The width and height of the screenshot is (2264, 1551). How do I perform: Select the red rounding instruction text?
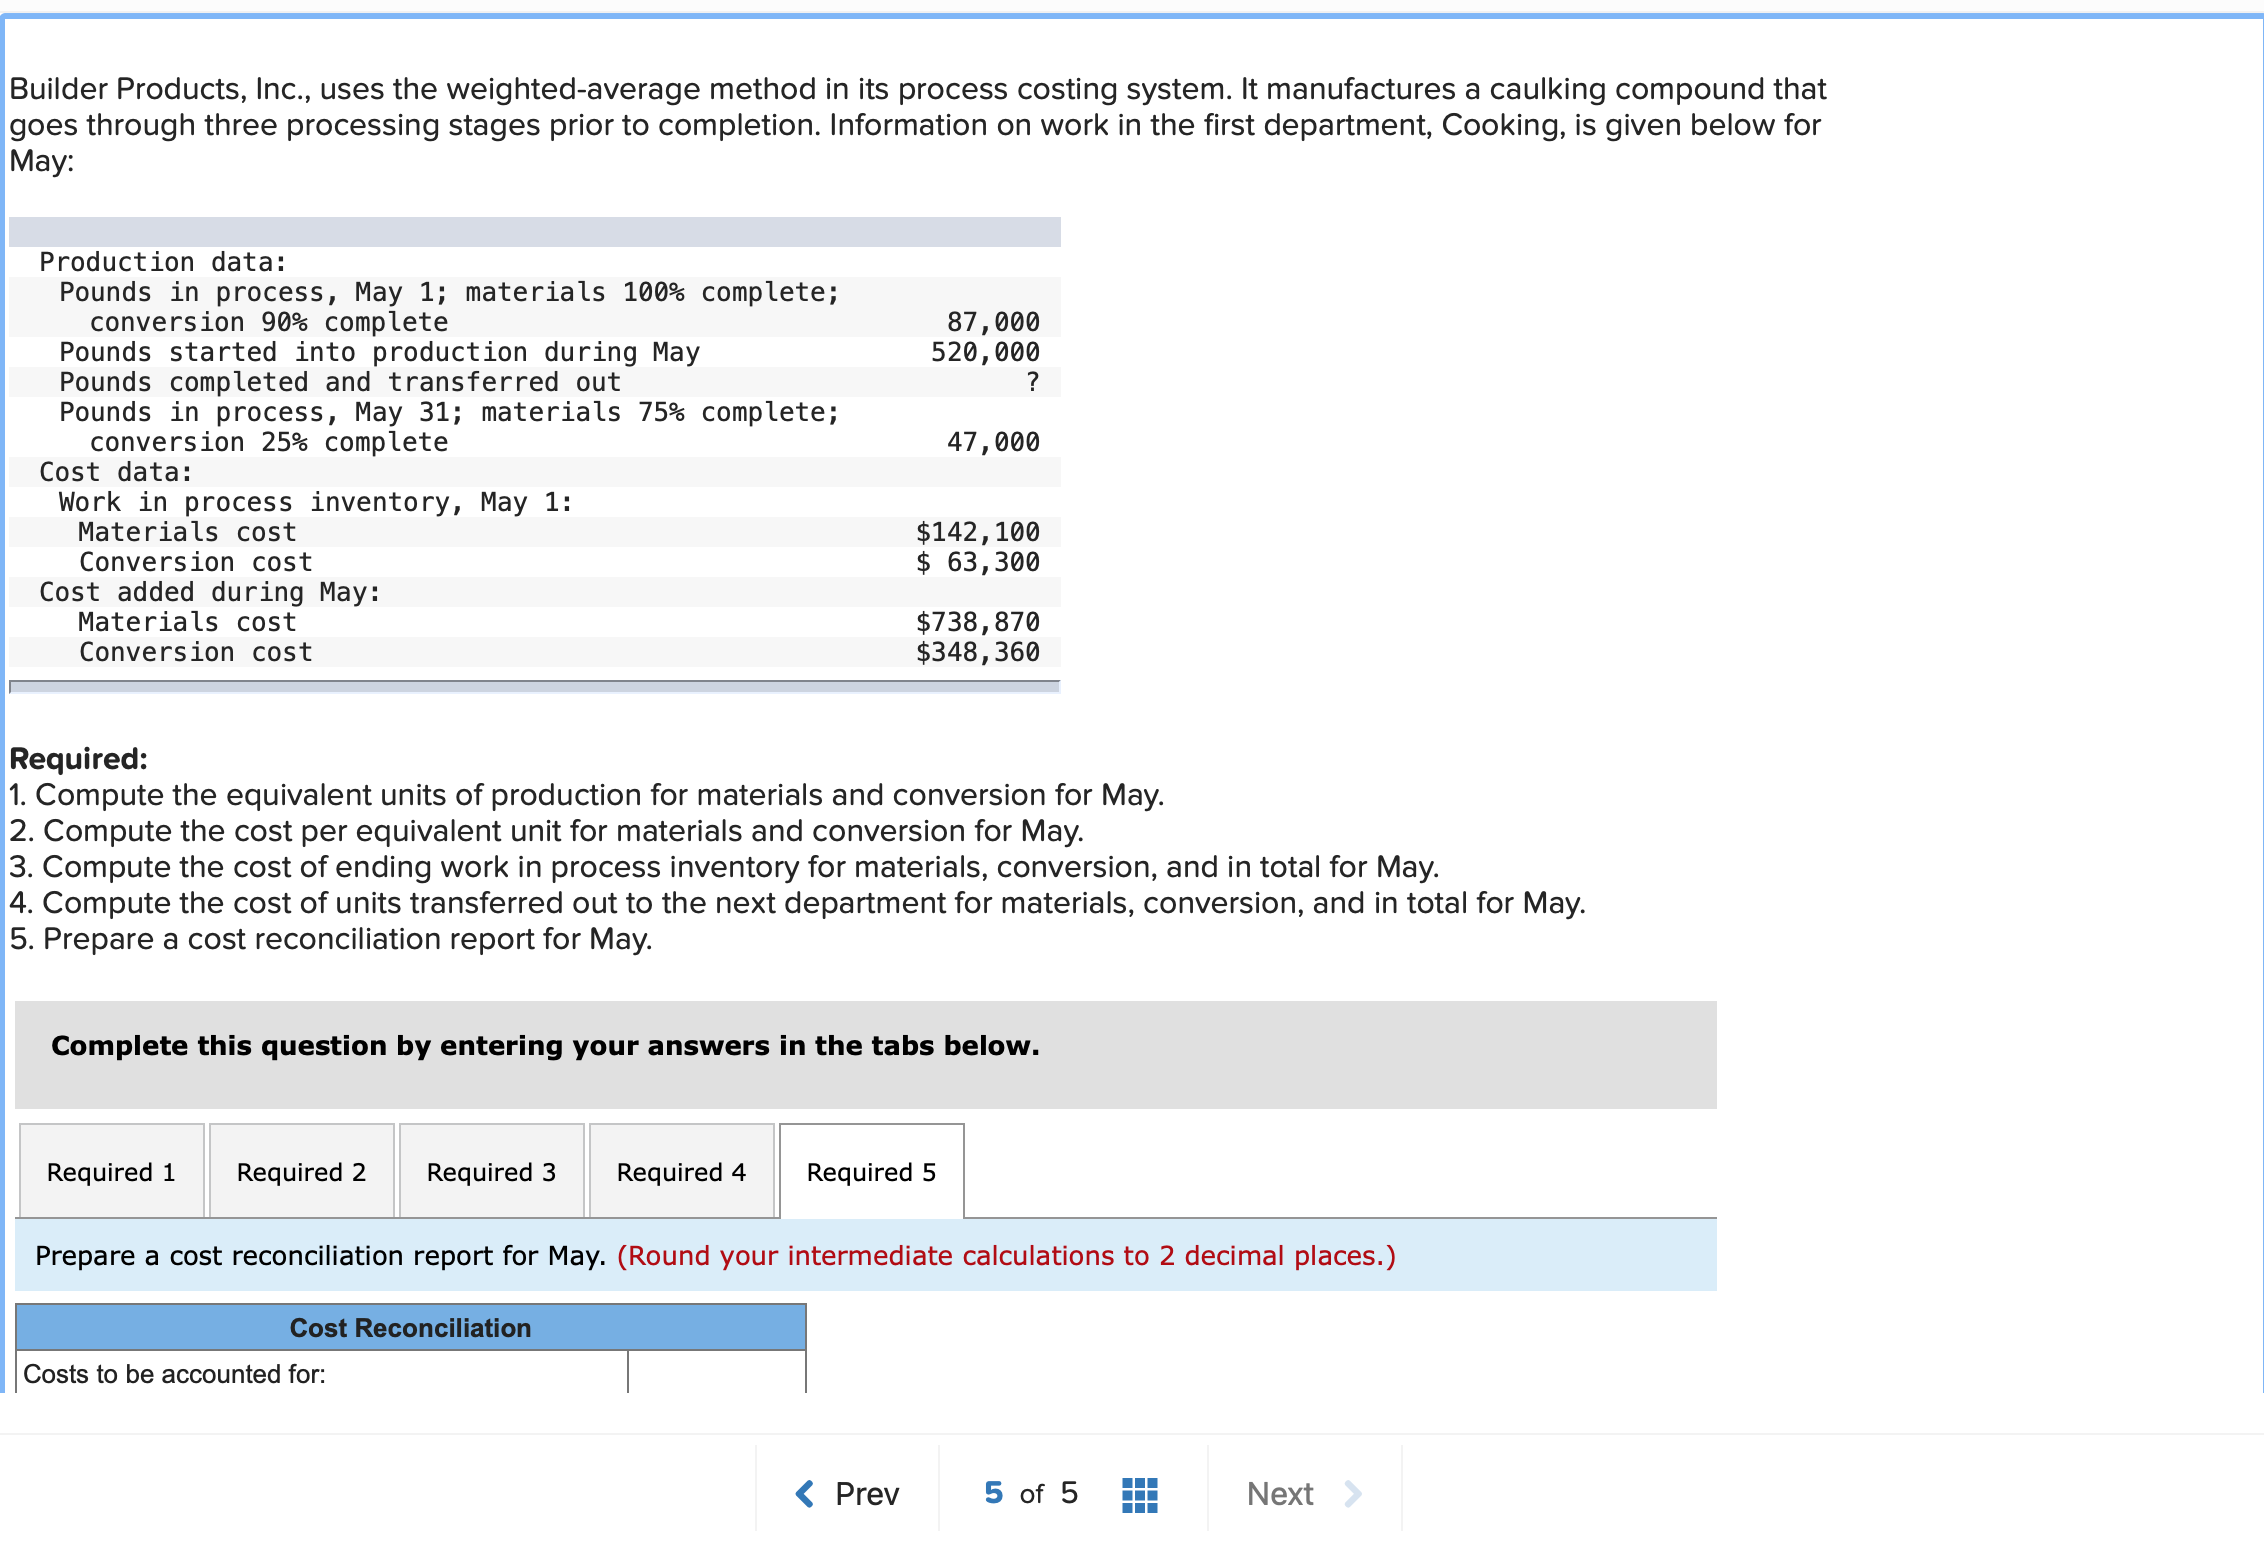coord(1005,1256)
